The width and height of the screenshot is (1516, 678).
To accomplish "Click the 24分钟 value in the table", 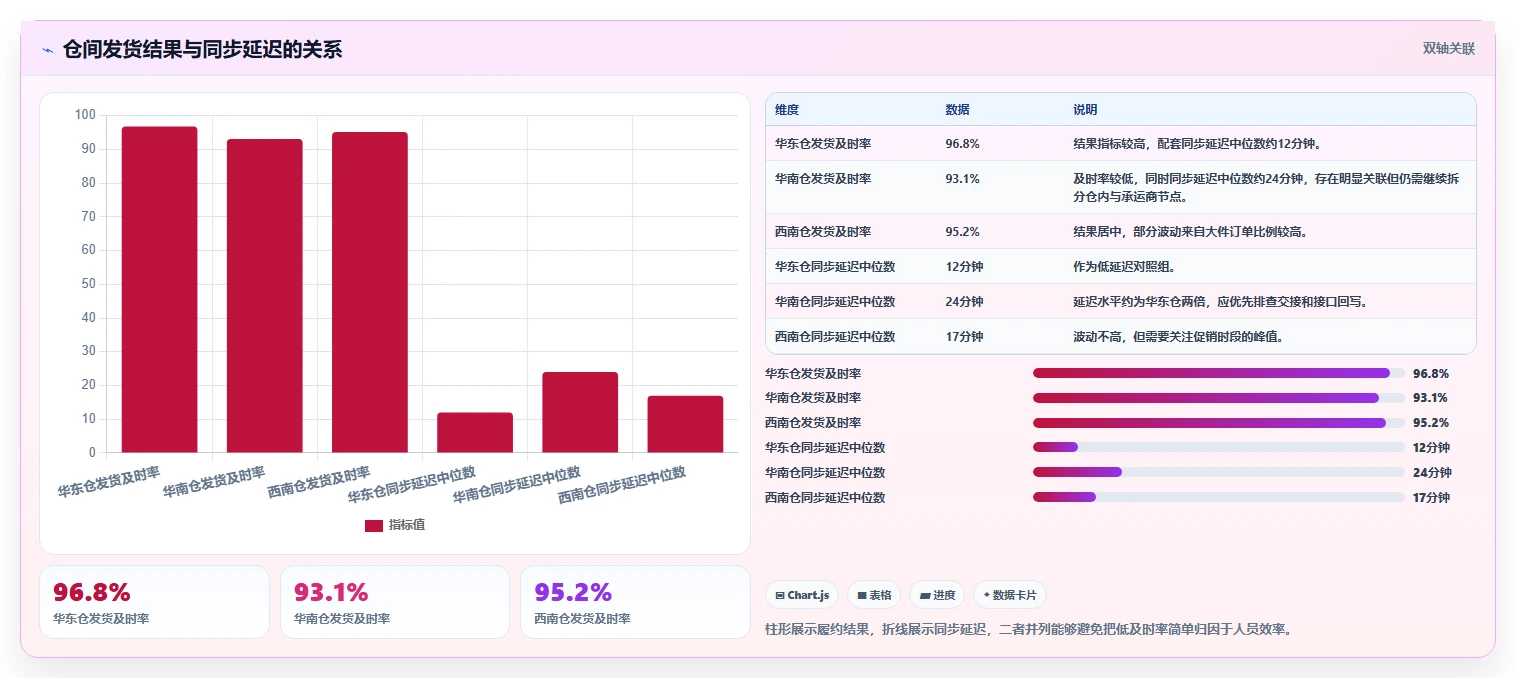I will tap(964, 302).
